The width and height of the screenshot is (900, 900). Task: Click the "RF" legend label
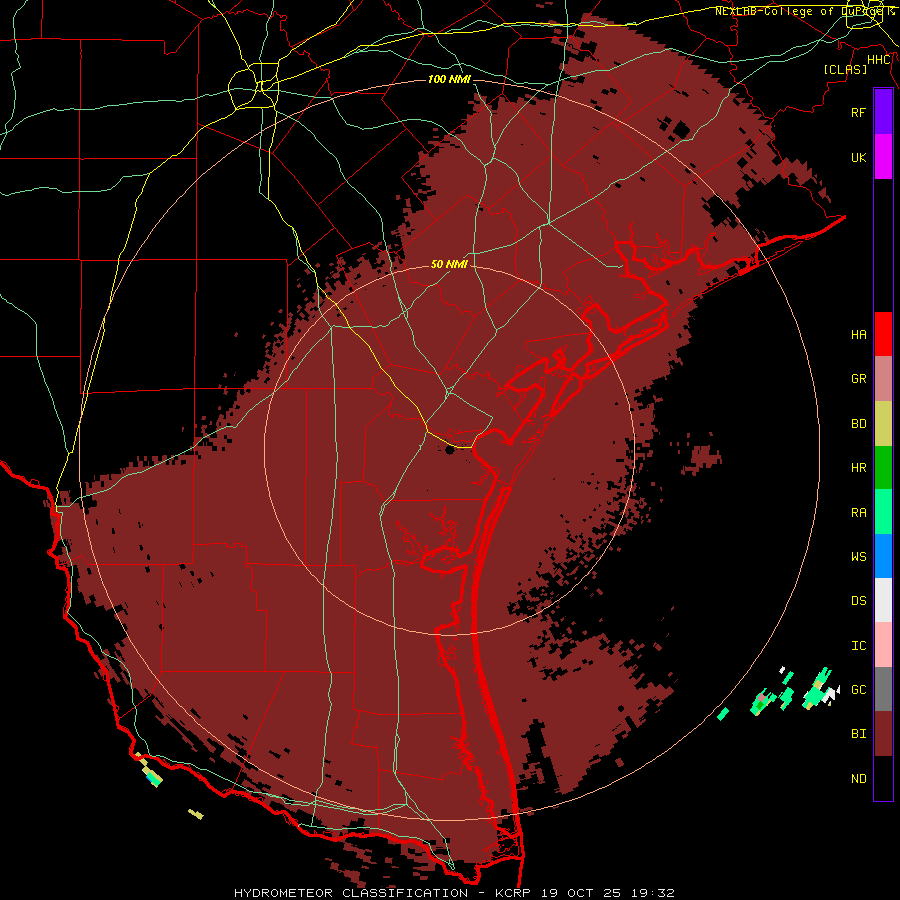858,112
